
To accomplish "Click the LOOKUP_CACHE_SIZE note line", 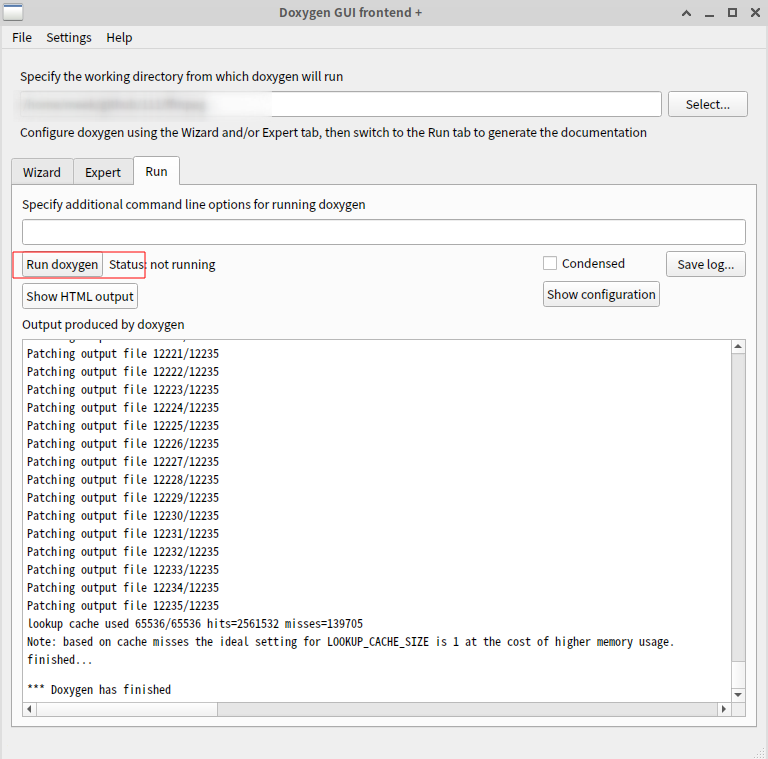I will (x=351, y=641).
